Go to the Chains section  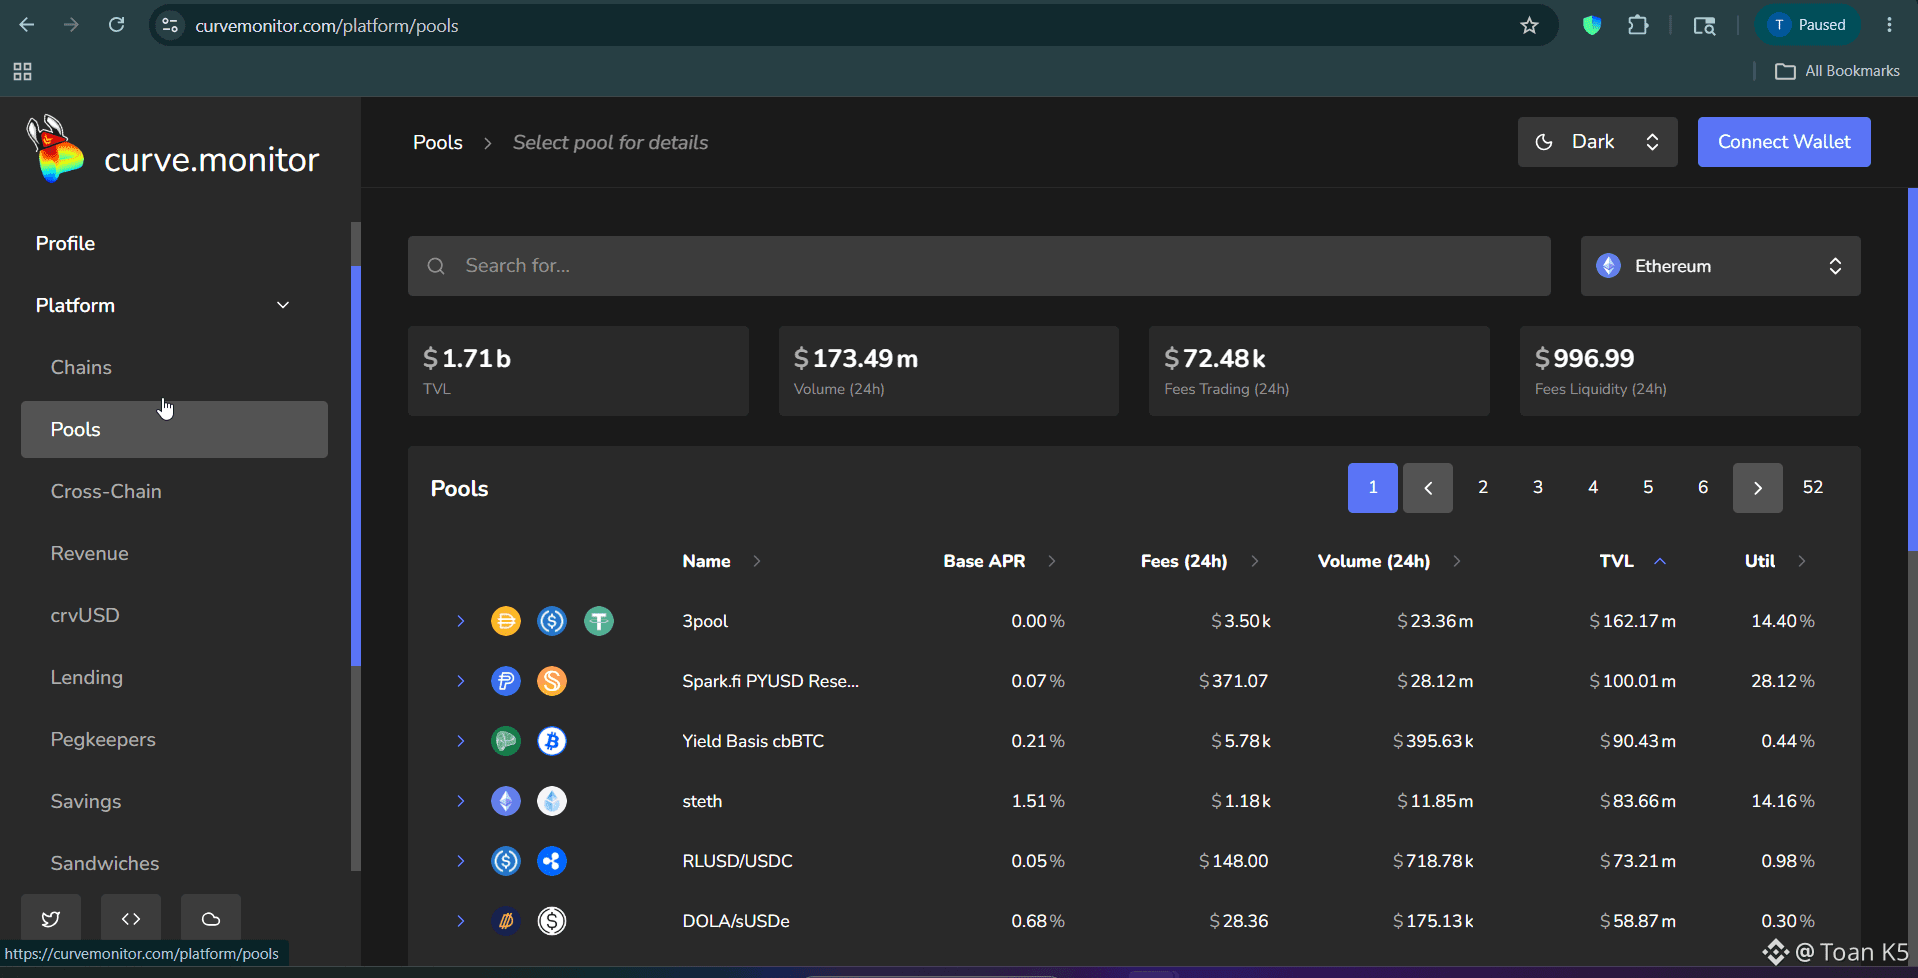(81, 367)
